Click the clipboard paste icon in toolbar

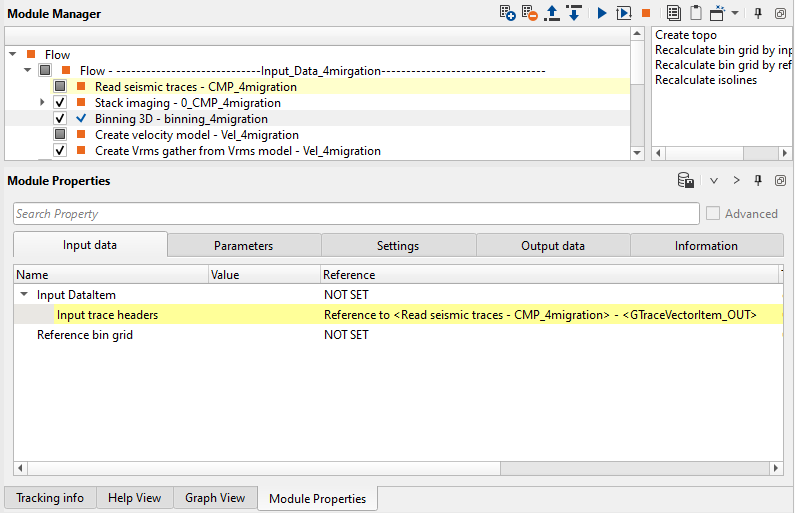[x=696, y=13]
